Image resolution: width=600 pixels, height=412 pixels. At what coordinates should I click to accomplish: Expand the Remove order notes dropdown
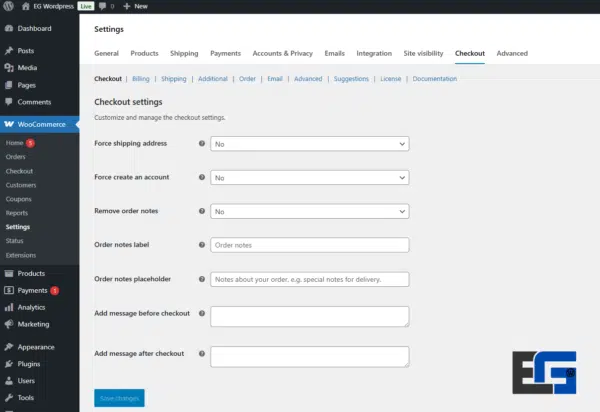pos(309,212)
